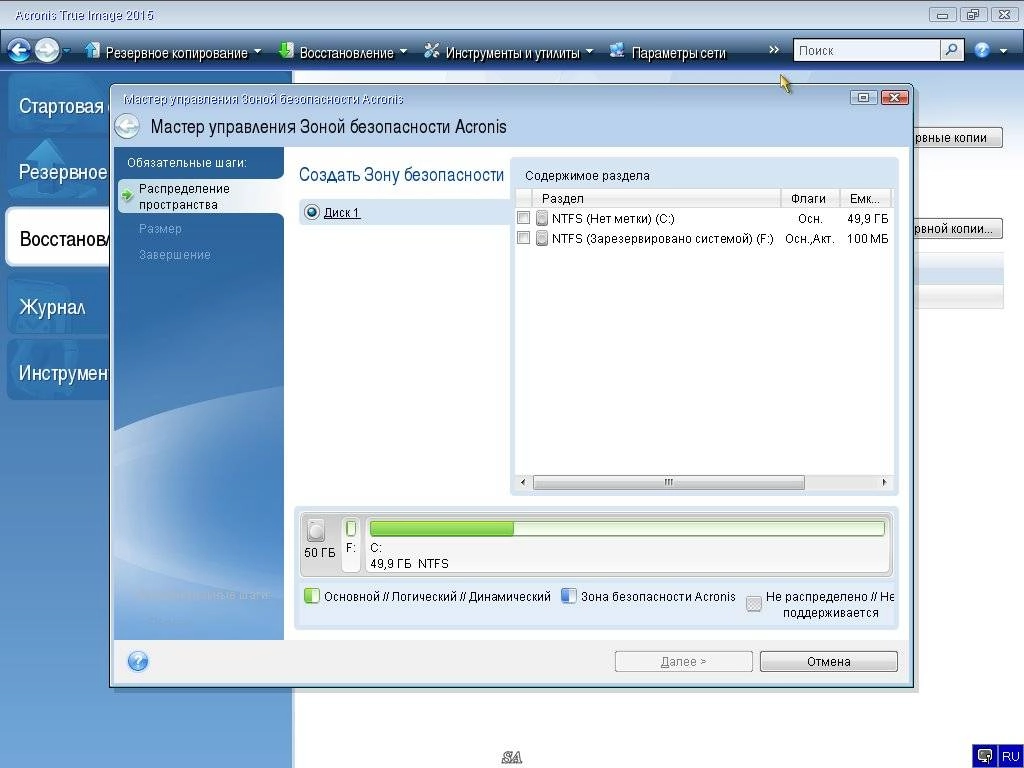Switch keyboard language via RU indicator

(x=1010, y=756)
